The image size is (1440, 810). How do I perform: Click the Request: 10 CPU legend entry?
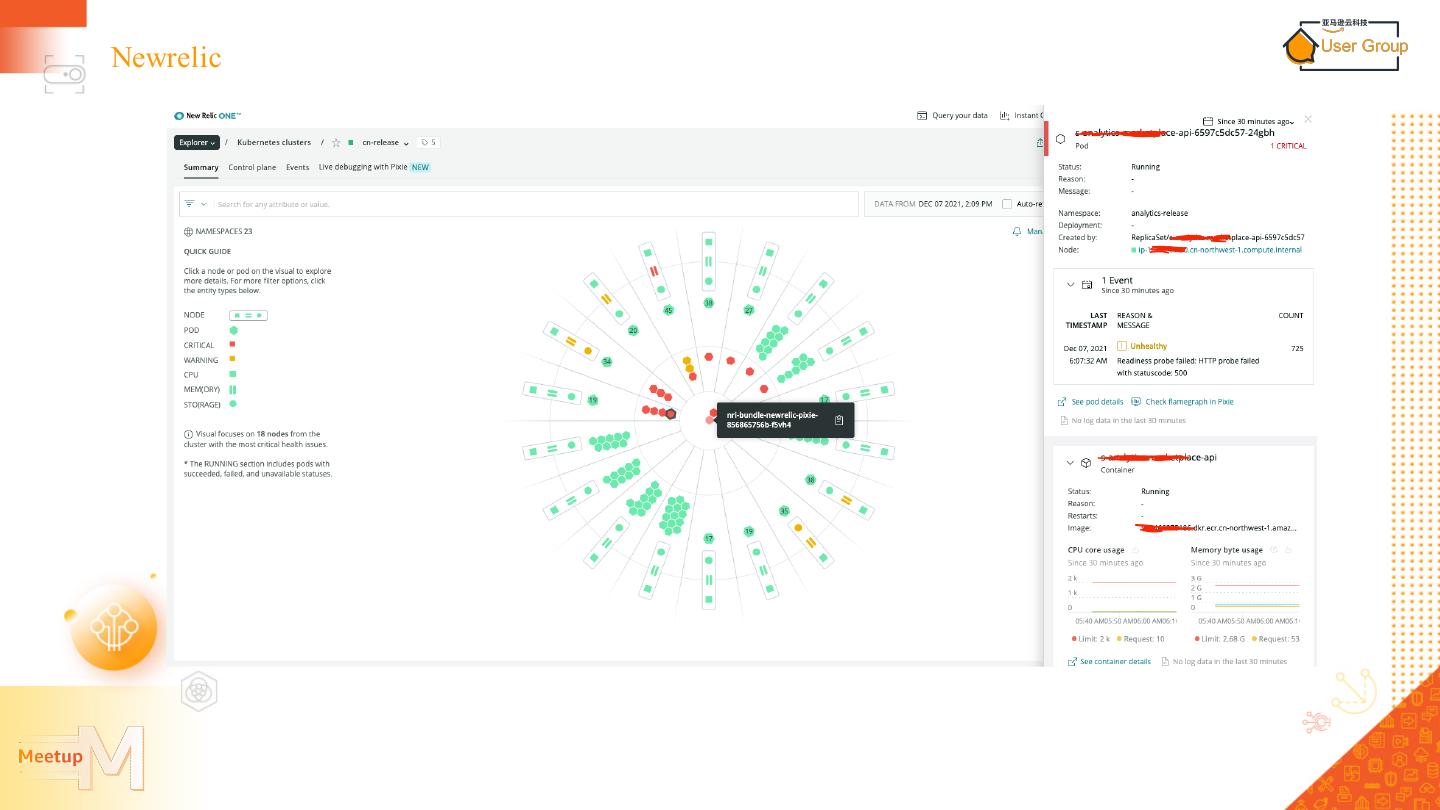click(1141, 639)
